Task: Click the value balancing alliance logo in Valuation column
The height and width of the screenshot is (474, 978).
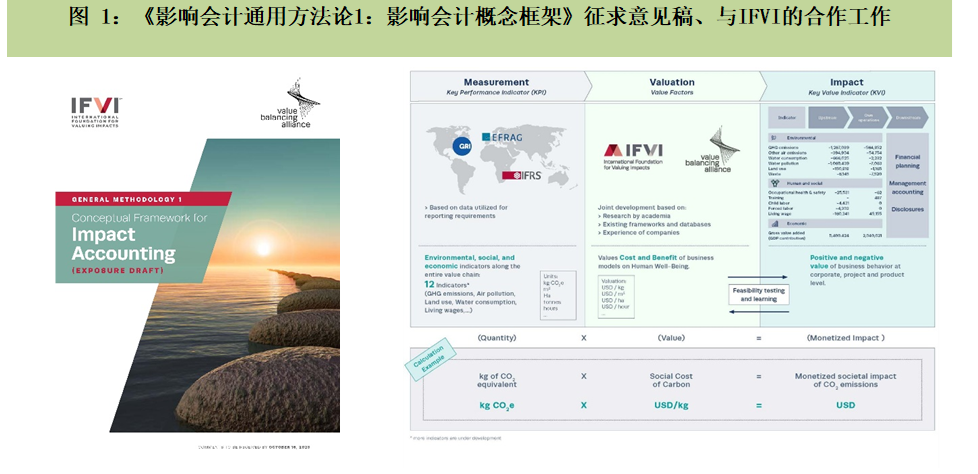Action: point(712,150)
